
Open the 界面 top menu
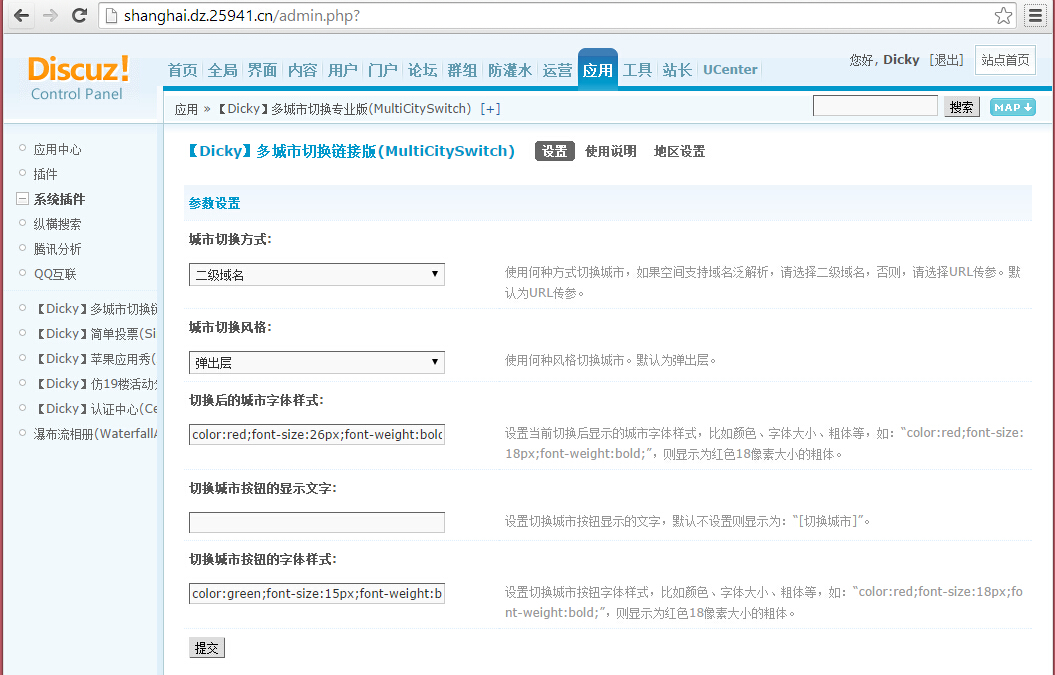tap(262, 70)
